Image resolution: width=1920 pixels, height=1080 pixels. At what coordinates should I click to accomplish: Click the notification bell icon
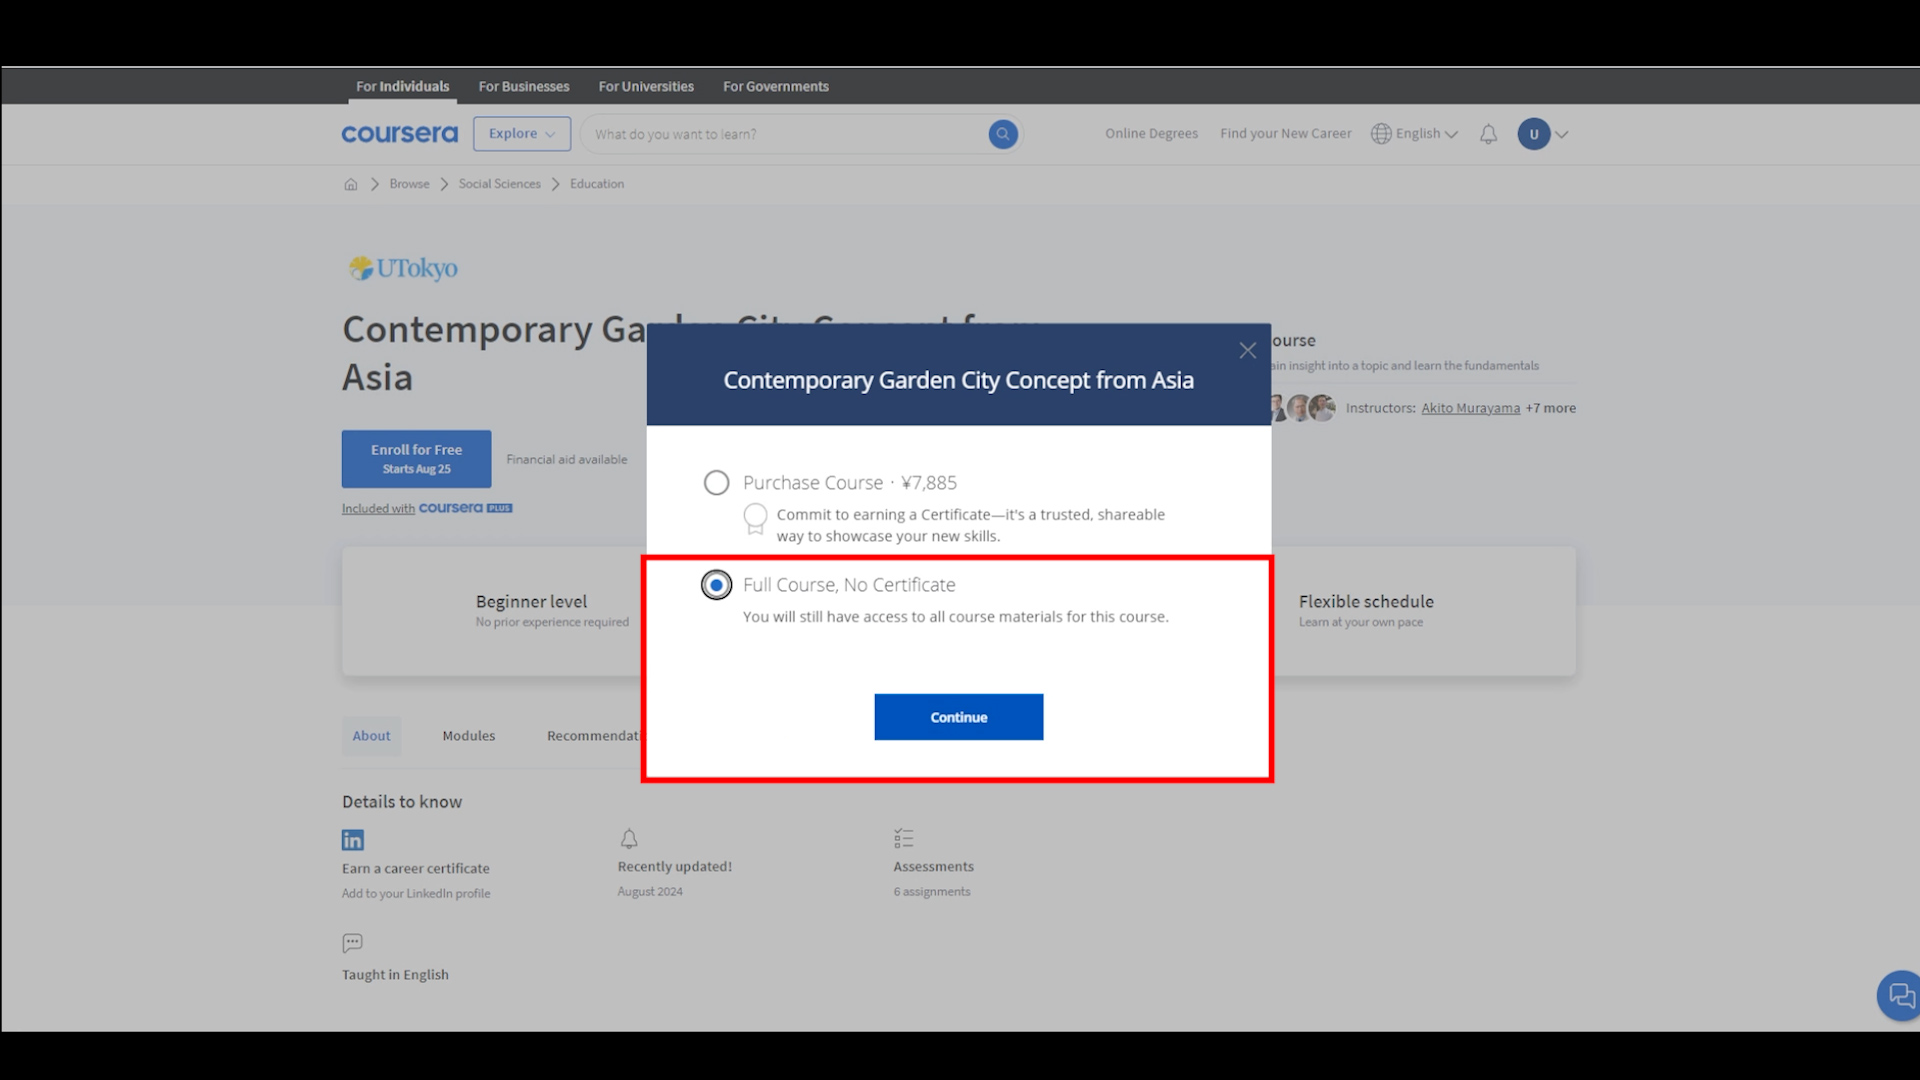pos(1487,133)
